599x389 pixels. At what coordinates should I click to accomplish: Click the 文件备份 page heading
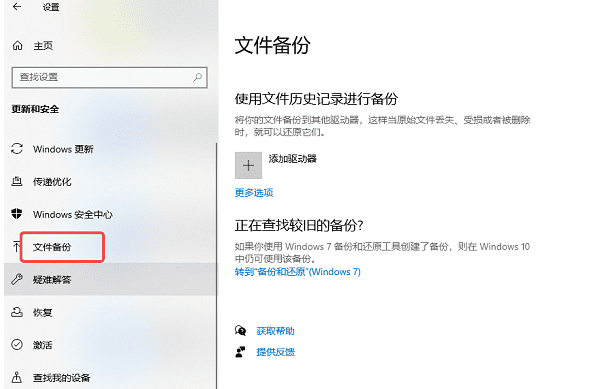(273, 45)
